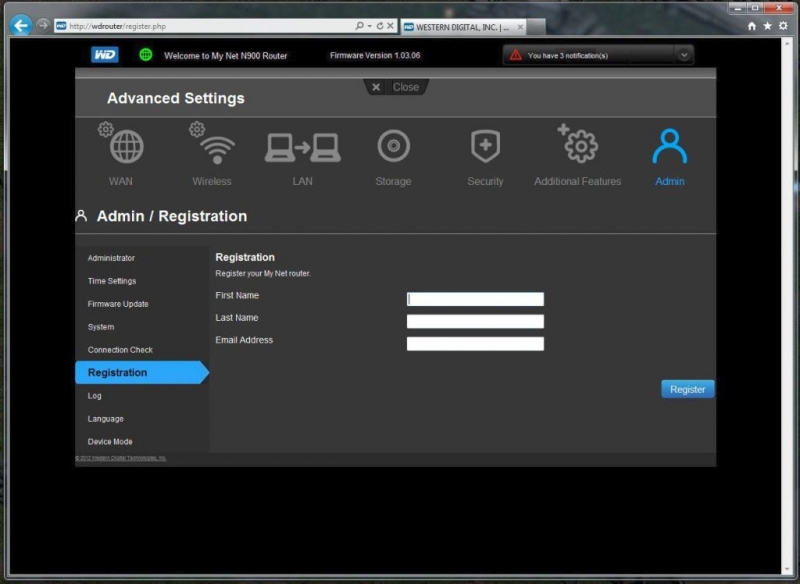Open the LAN settings icon

click(302, 147)
